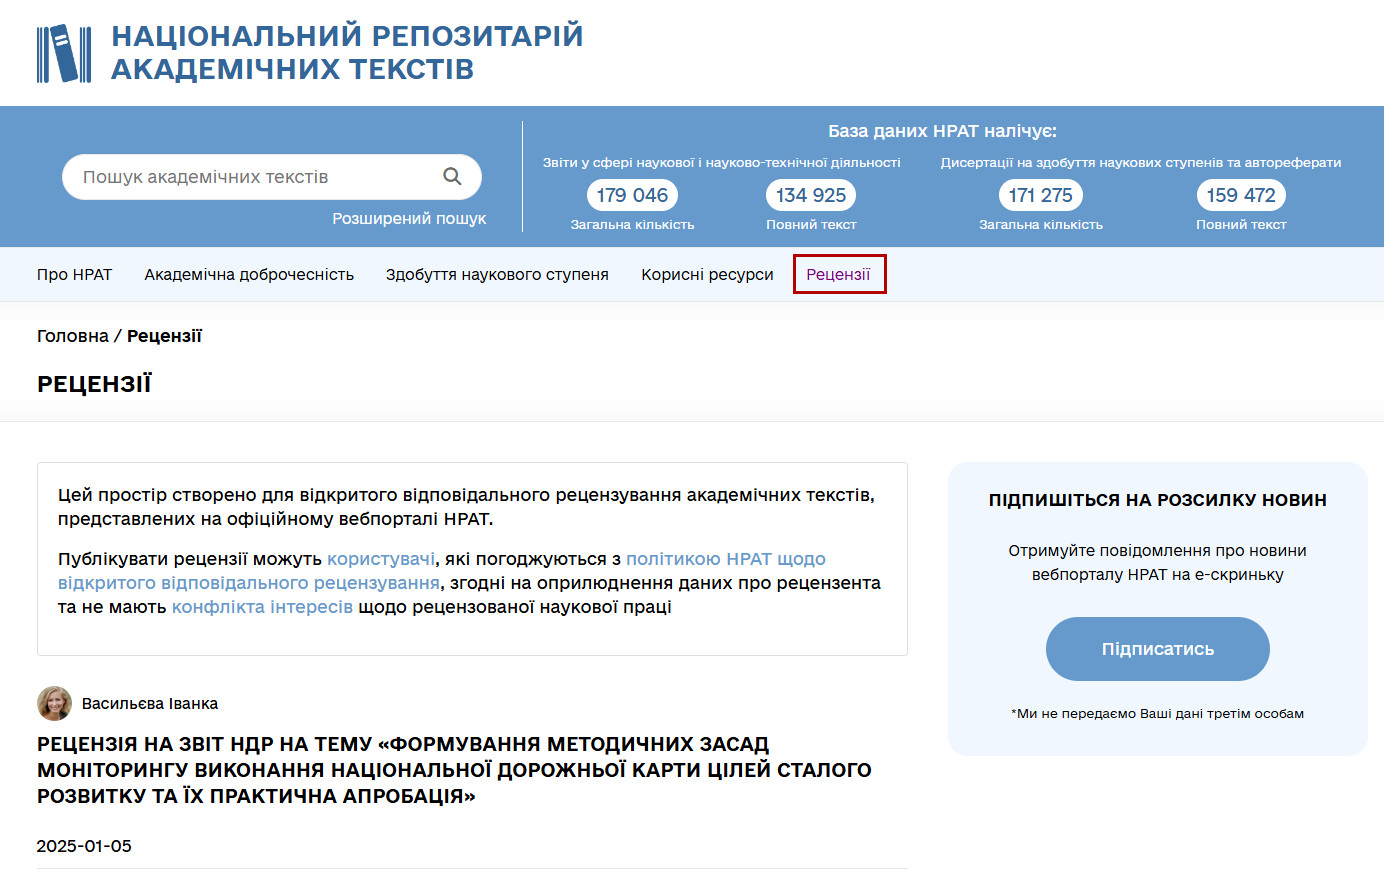Image resolution: width=1384 pixels, height=881 pixels.
Task: Go to Головна breadcrumb link
Action: (x=73, y=336)
